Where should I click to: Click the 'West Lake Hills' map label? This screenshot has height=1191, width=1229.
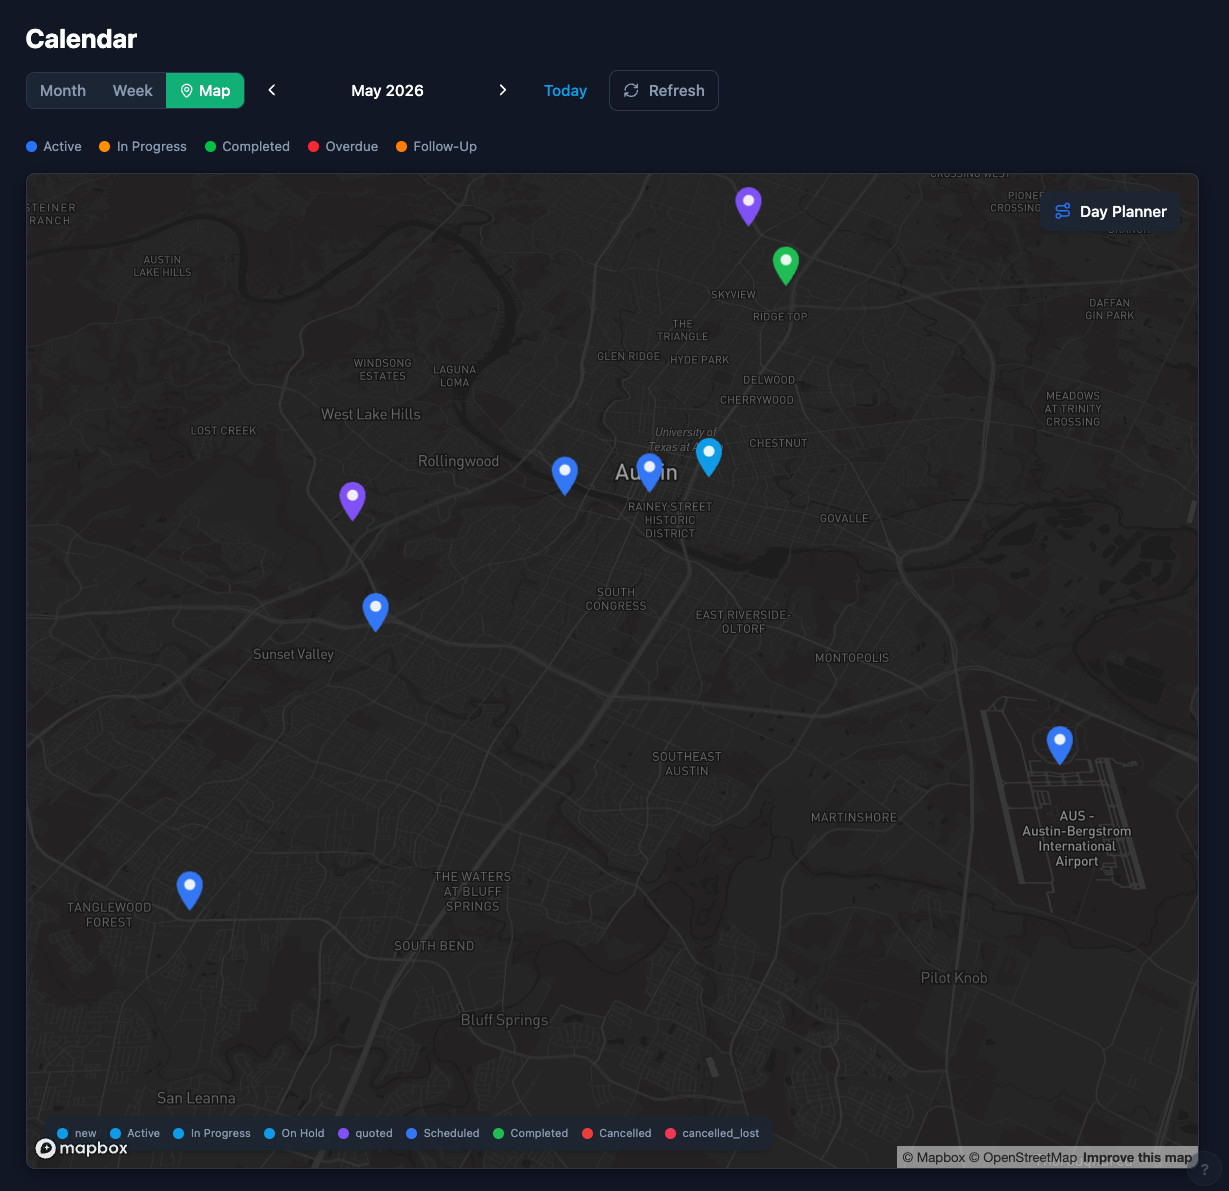click(x=371, y=414)
